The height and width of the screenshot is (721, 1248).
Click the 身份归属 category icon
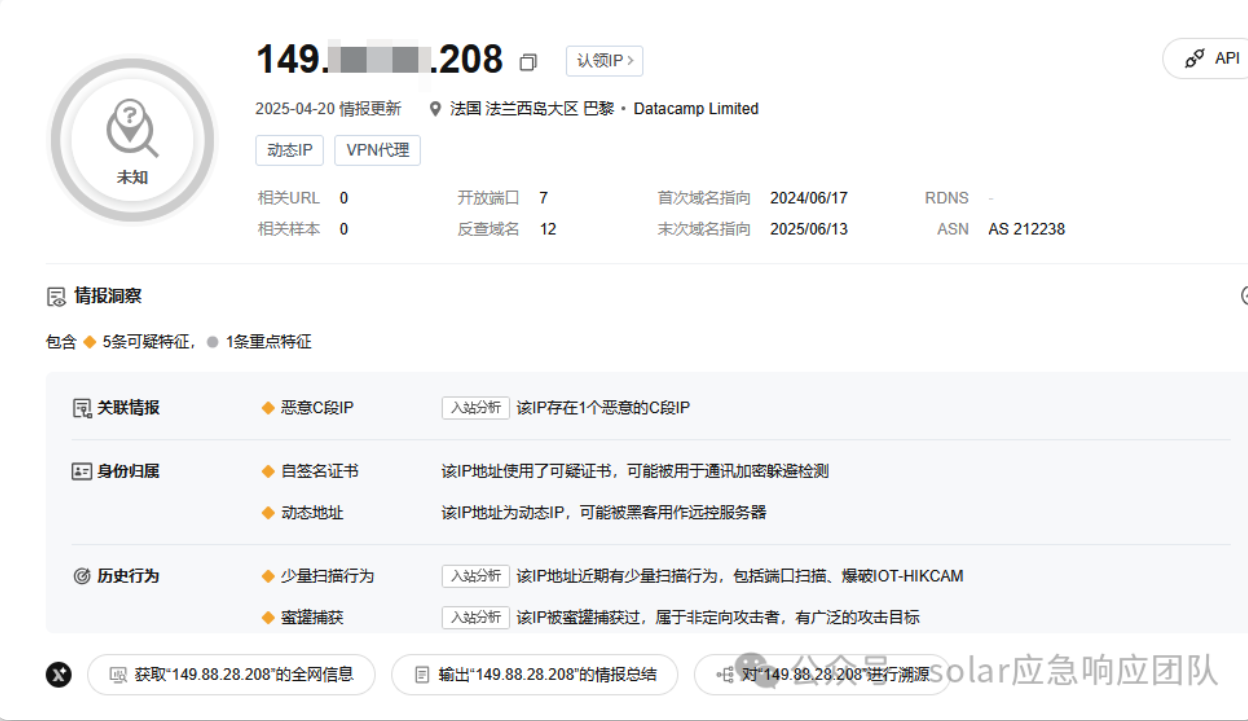[x=82, y=471]
